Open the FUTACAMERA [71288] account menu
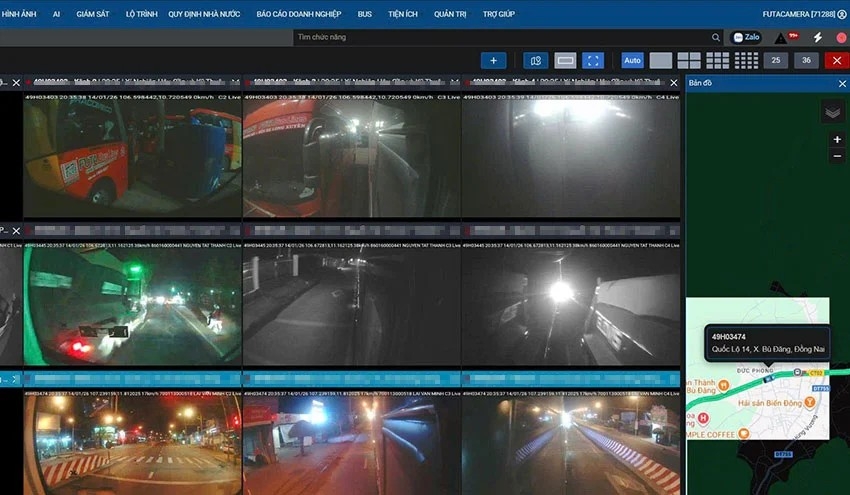 [799, 14]
